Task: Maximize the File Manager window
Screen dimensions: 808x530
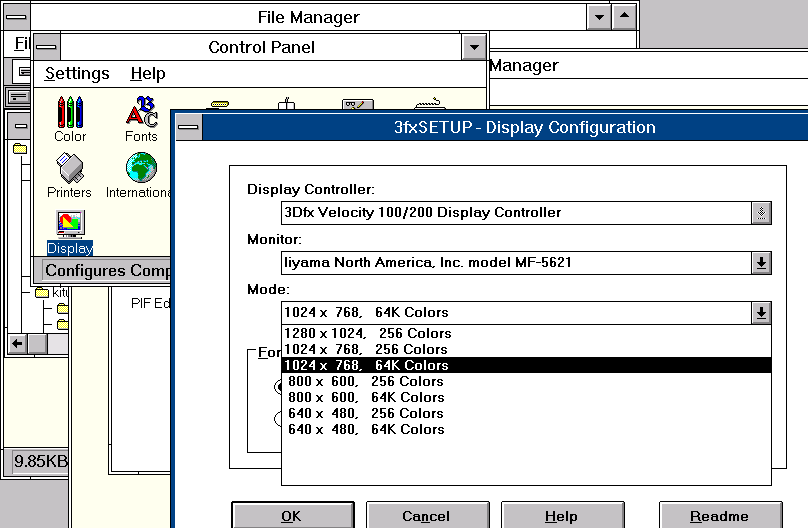Action: (x=624, y=17)
